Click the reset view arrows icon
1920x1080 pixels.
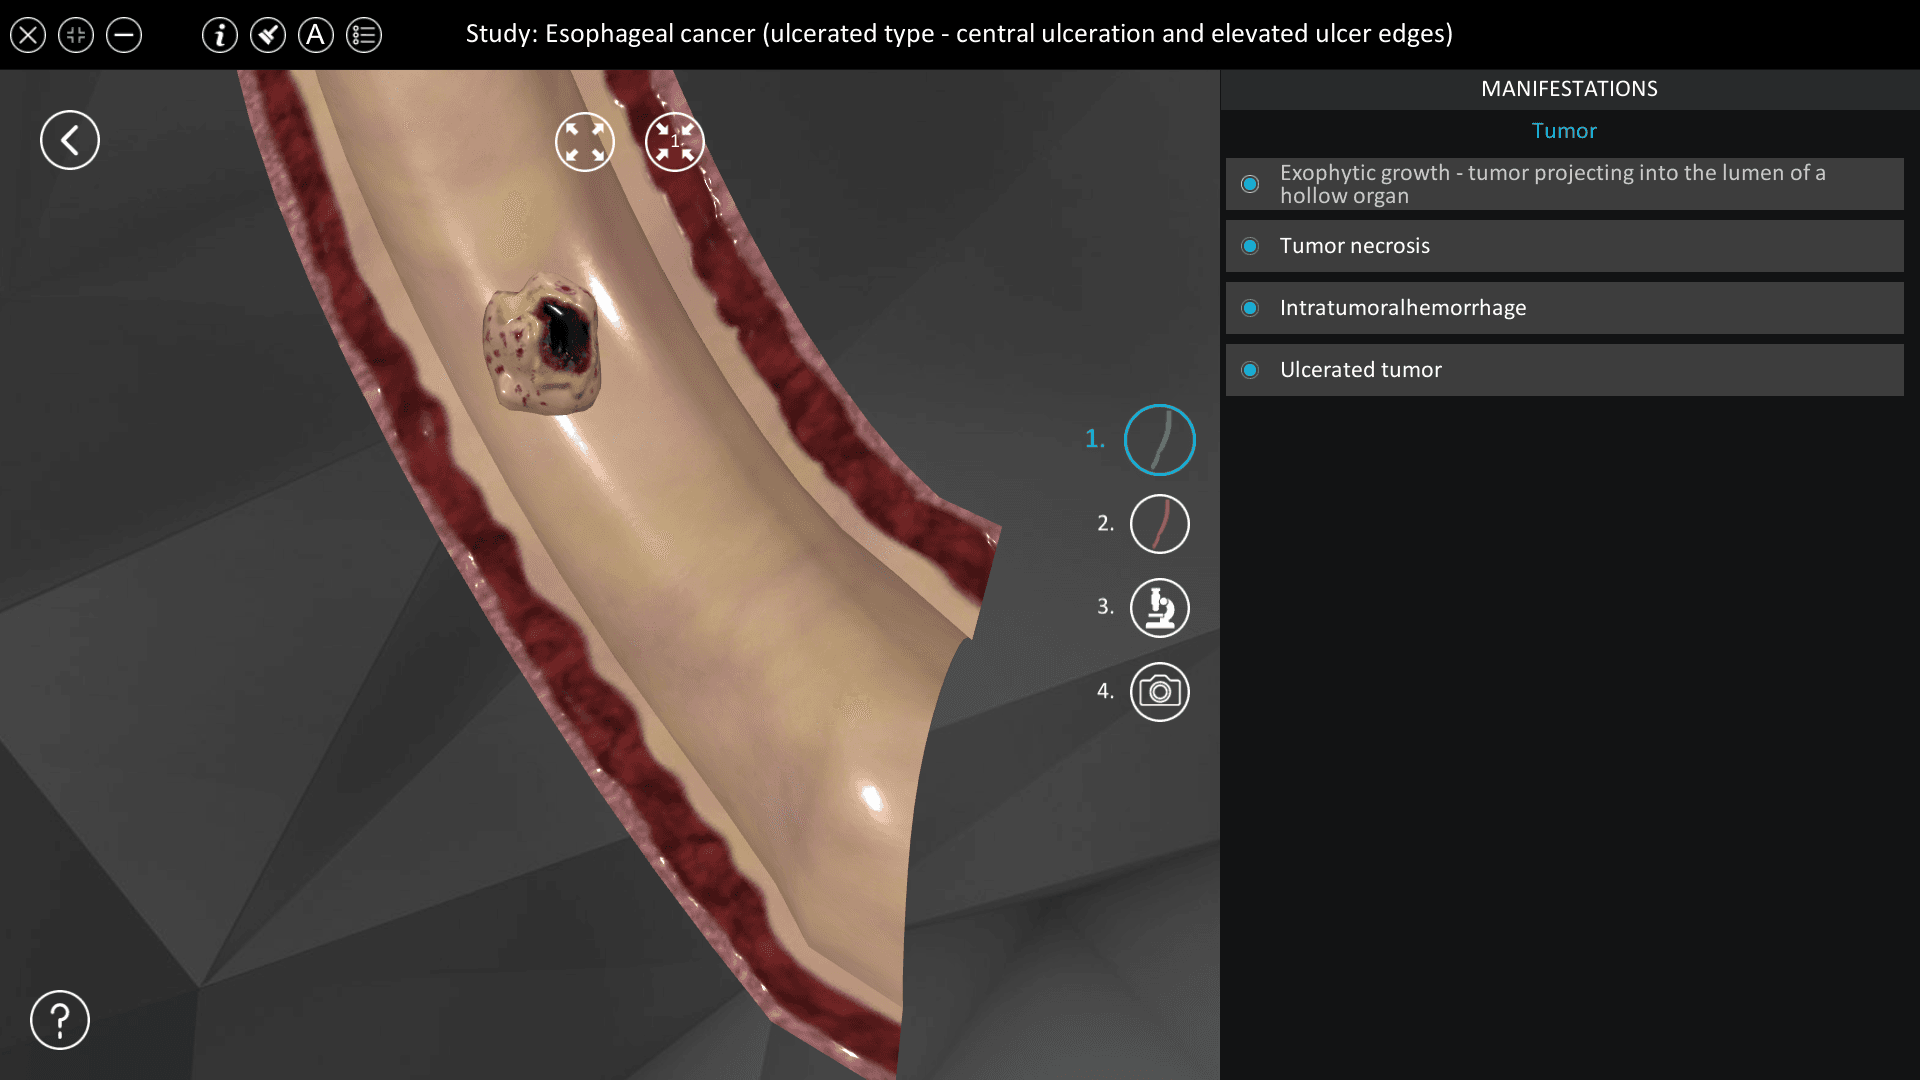(x=675, y=142)
